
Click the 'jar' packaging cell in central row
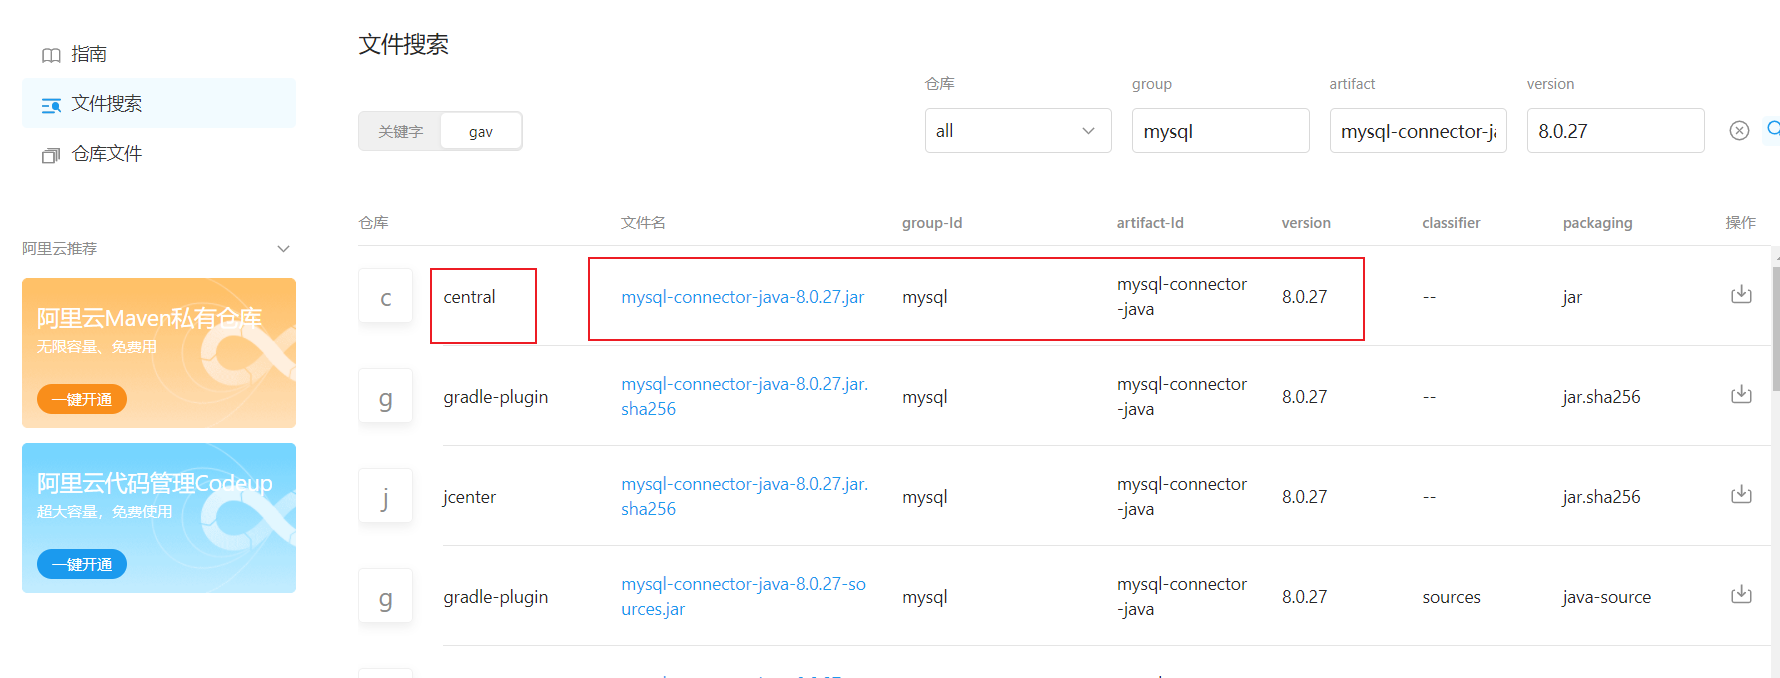[1572, 297]
